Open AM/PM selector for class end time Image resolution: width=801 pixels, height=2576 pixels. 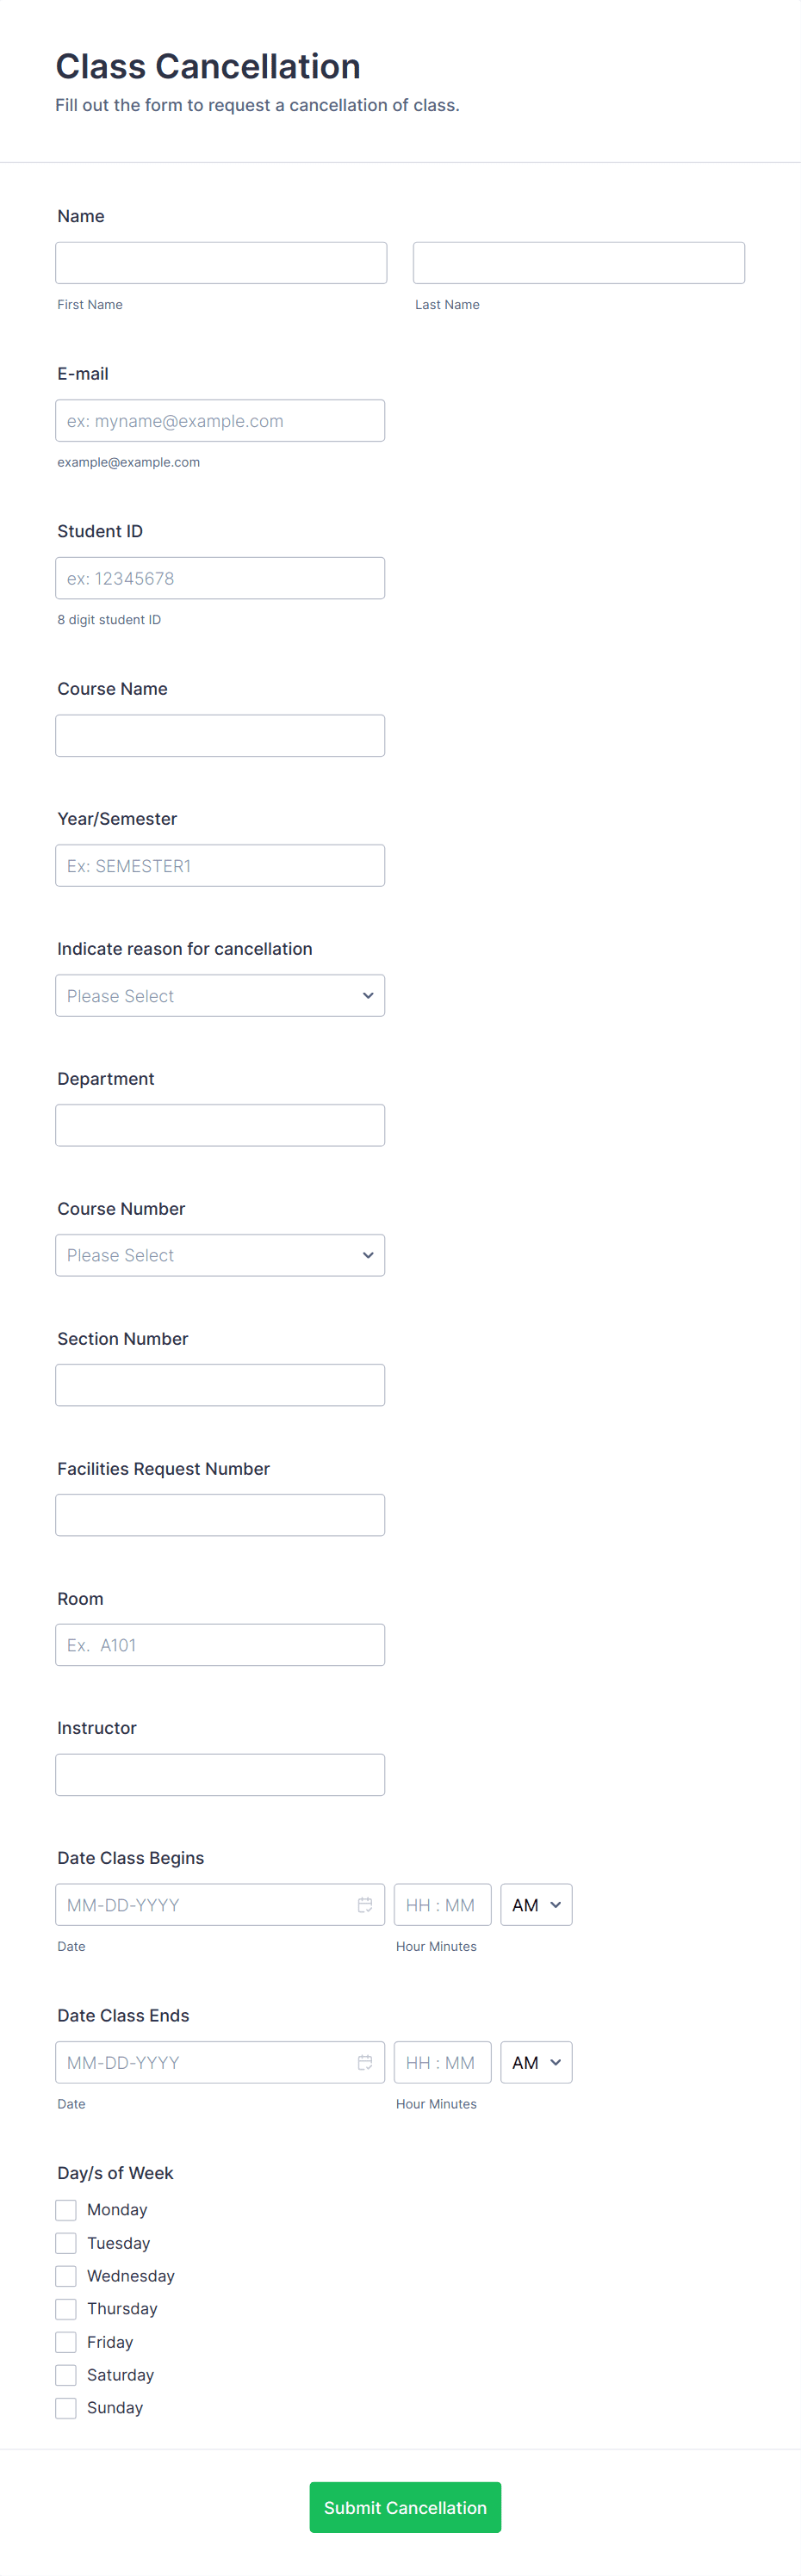(536, 2062)
